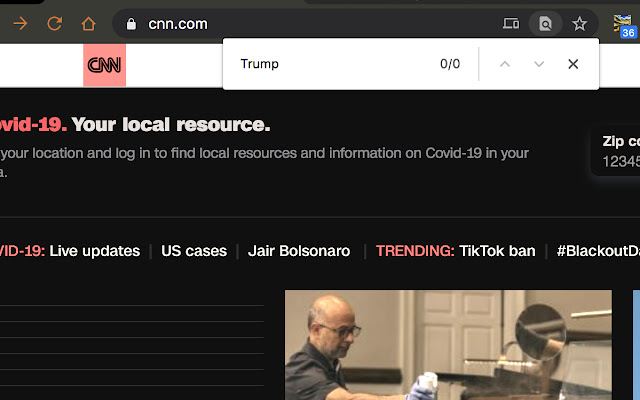
Task: Go to the browser home page
Action: tap(88, 24)
